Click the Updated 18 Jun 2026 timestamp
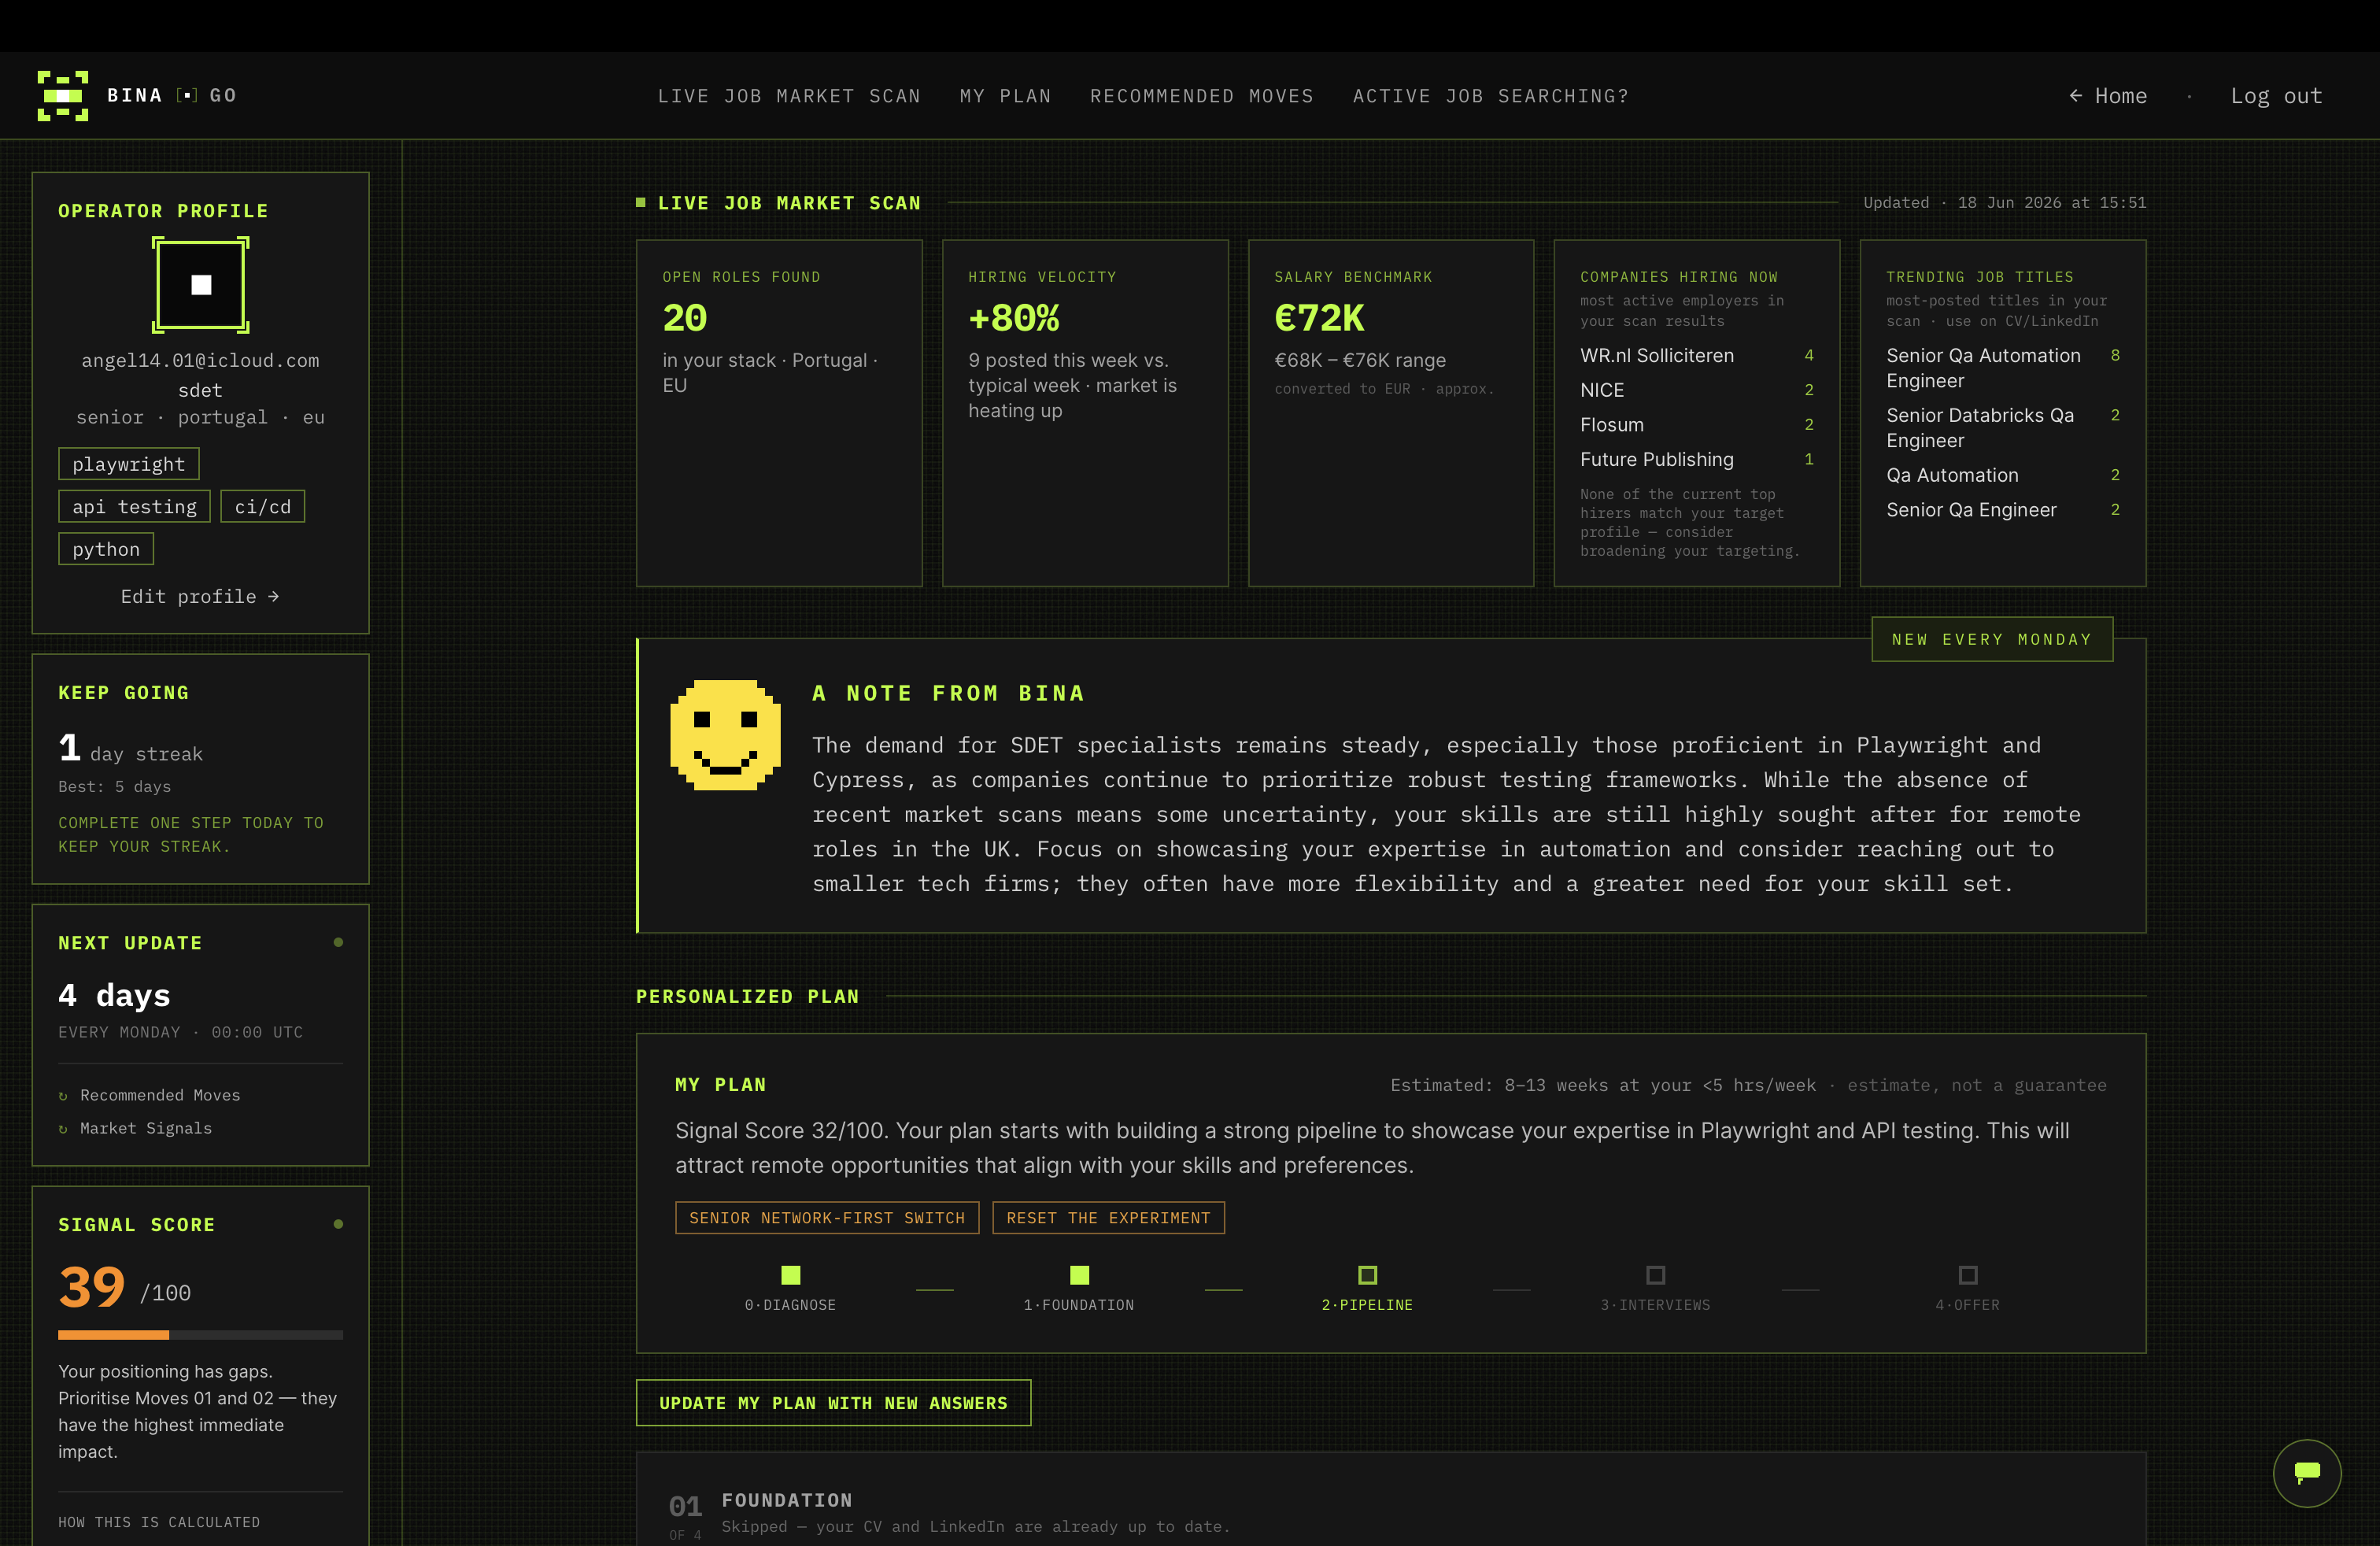This screenshot has width=2380, height=1546. point(2004,203)
